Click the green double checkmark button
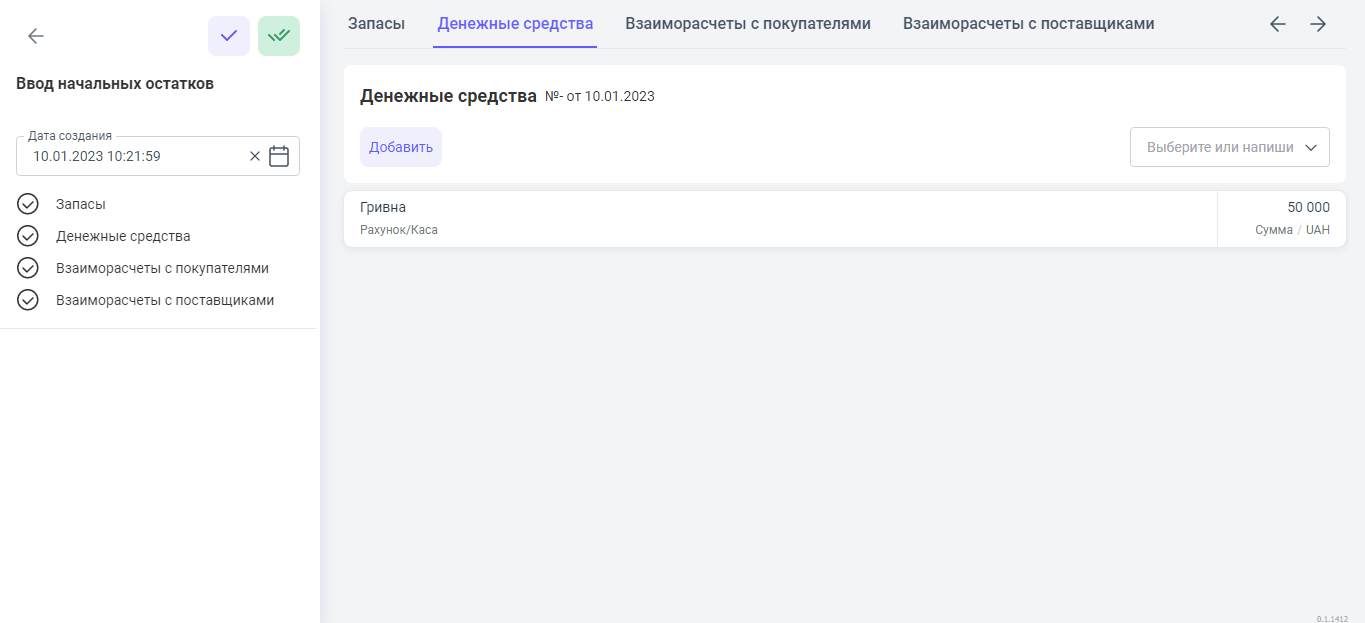Screen dimensions: 1365x623 tap(279, 36)
